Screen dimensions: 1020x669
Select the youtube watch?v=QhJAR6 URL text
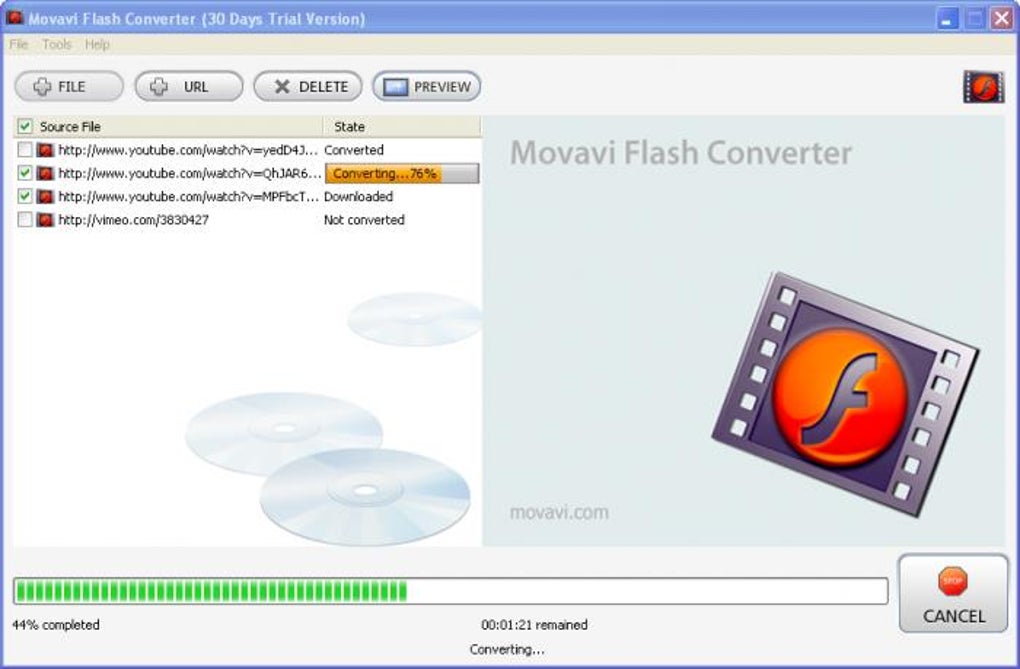click(x=190, y=173)
